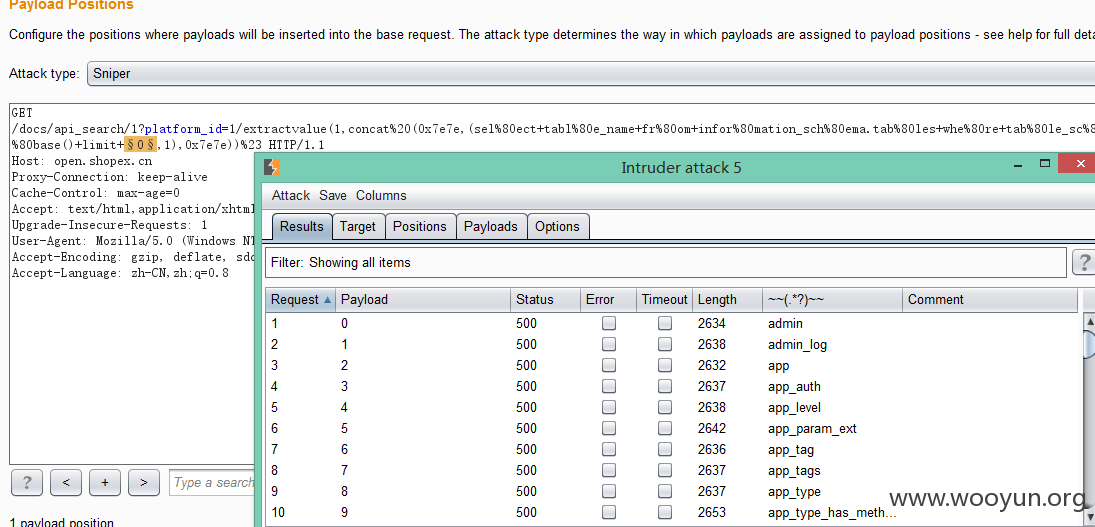Click the platform_id parameter in the request

[183, 129]
